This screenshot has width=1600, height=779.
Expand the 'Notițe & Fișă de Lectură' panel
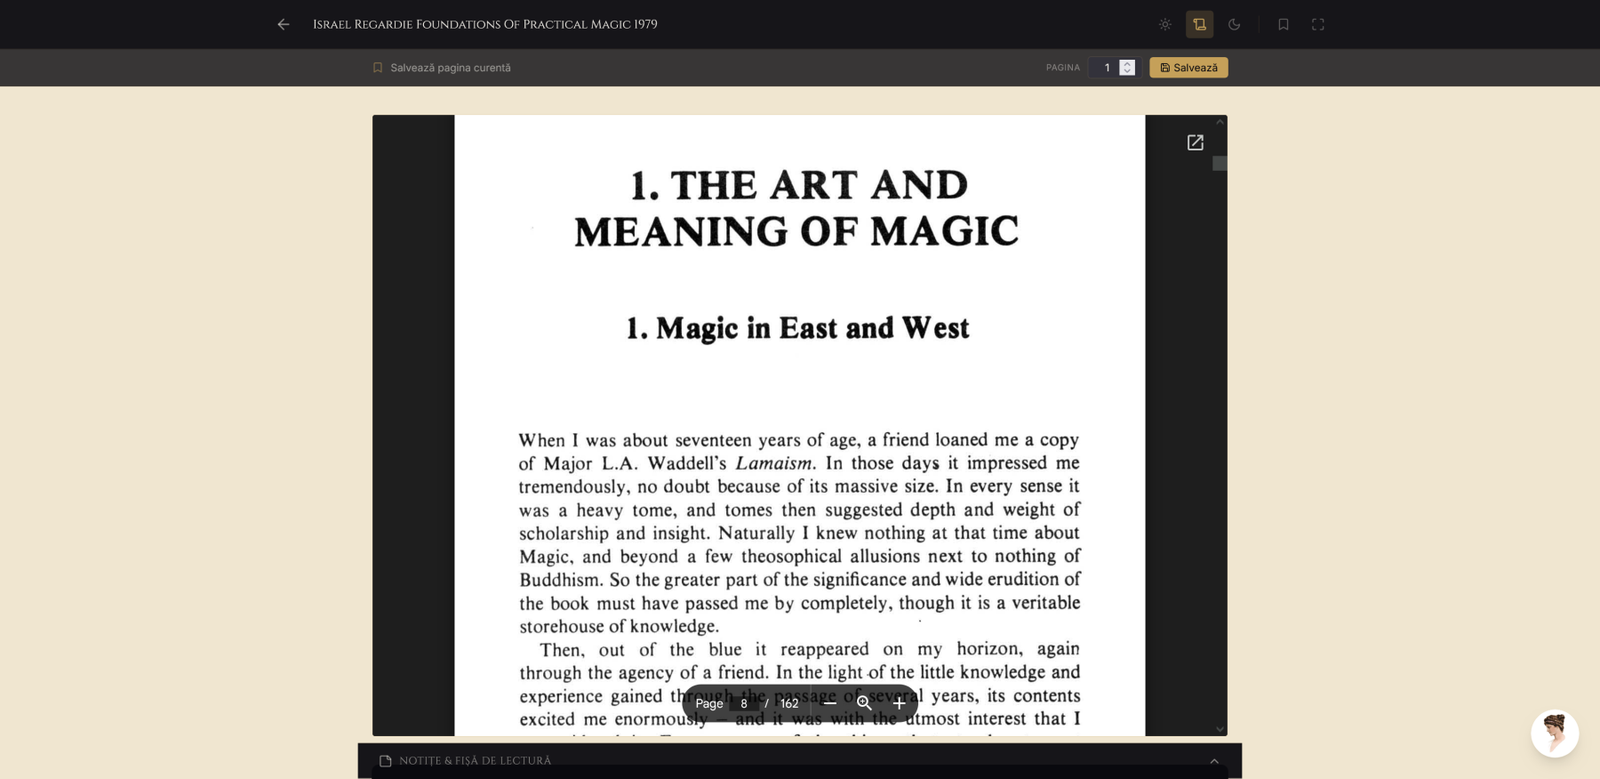coord(800,761)
